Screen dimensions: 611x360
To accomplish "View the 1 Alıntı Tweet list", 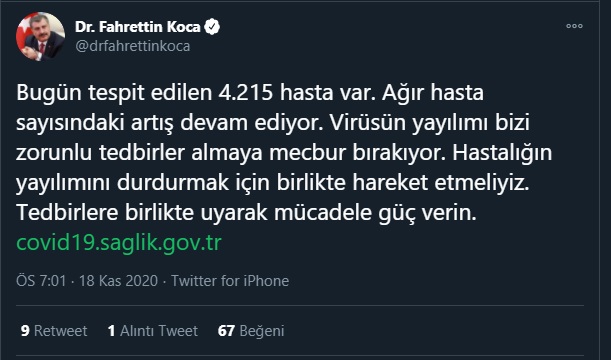I will [x=153, y=331].
